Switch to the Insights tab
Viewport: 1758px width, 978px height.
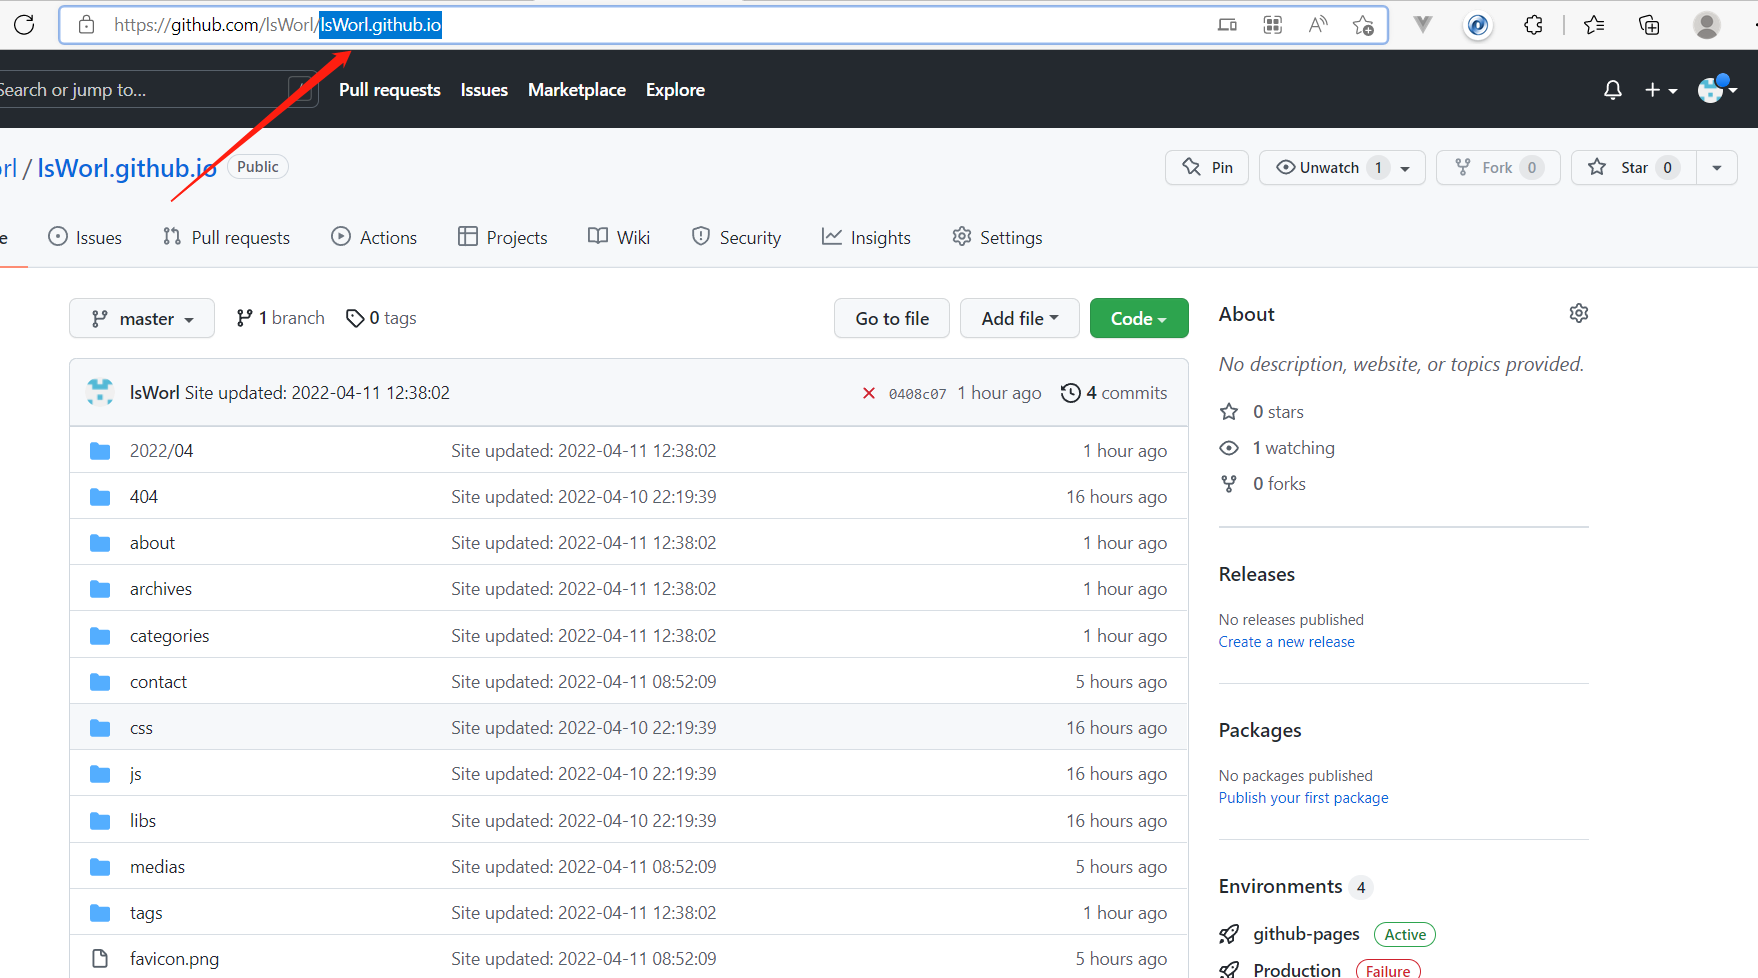866,238
